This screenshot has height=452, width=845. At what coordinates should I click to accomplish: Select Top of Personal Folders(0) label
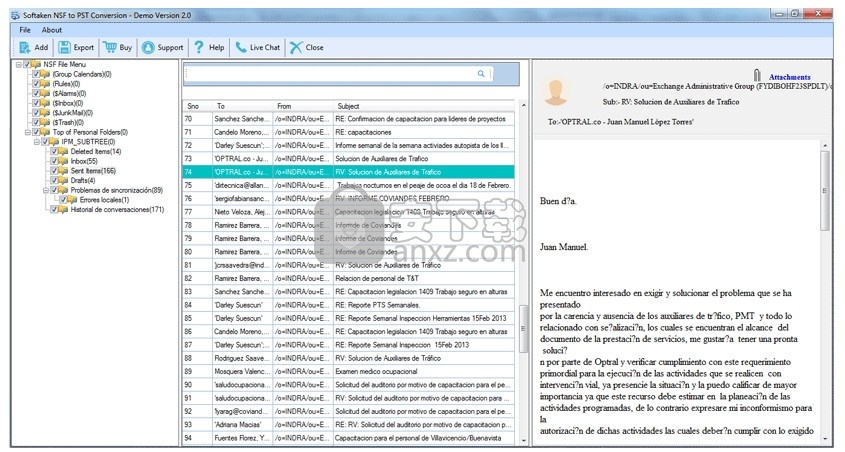[x=90, y=132]
